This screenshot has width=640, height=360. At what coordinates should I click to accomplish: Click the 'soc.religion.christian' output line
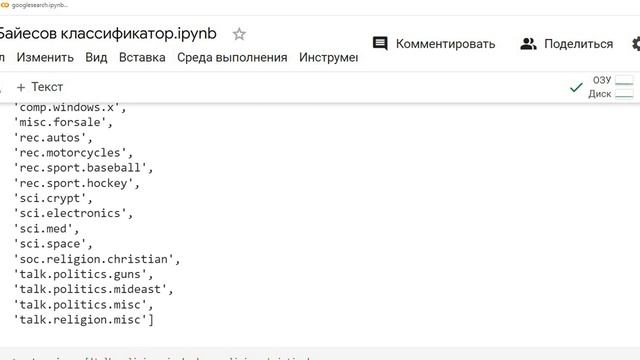pos(97,259)
